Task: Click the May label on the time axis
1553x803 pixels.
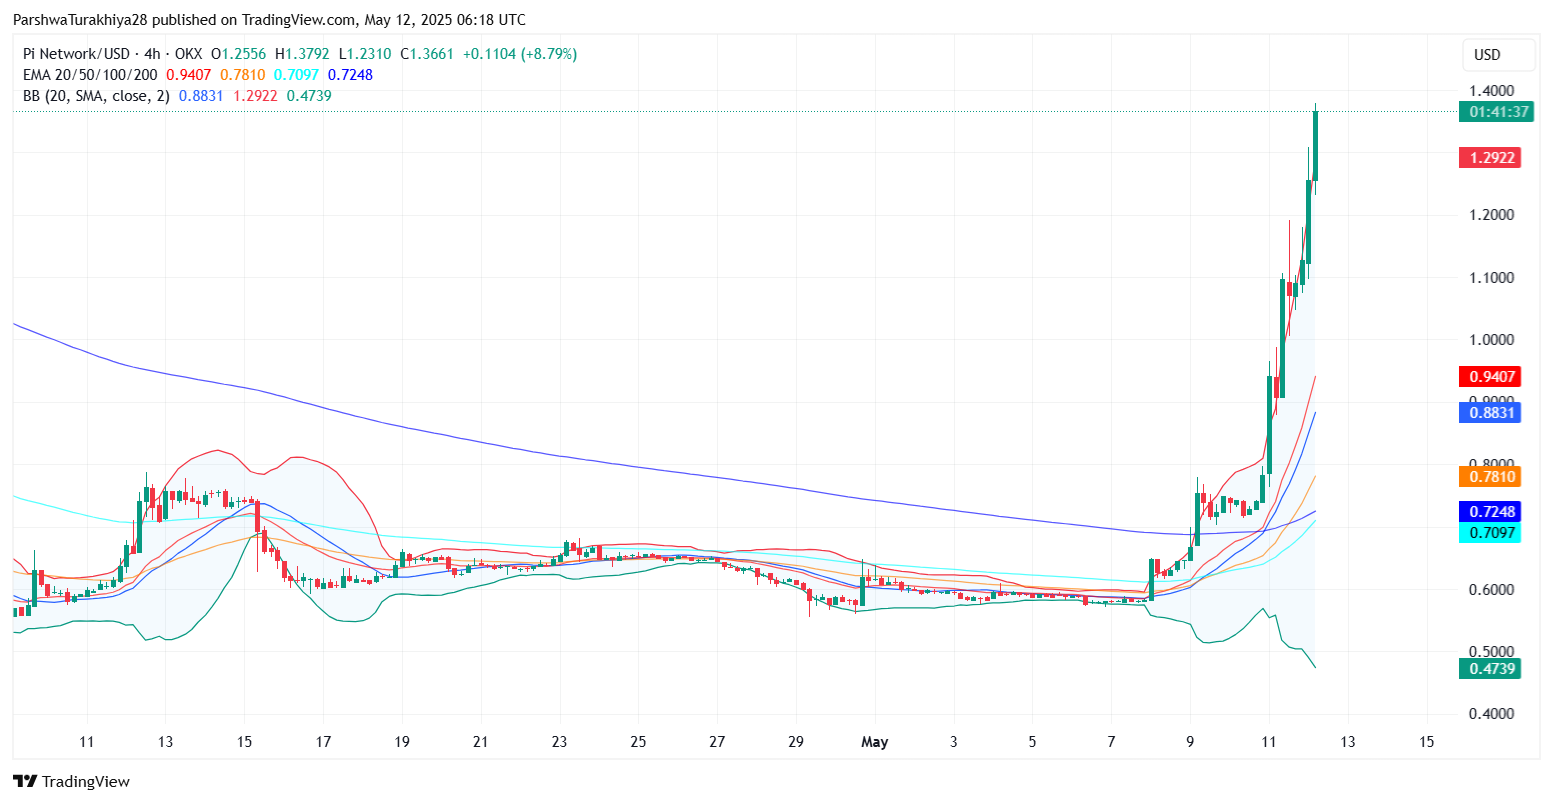Action: point(874,742)
